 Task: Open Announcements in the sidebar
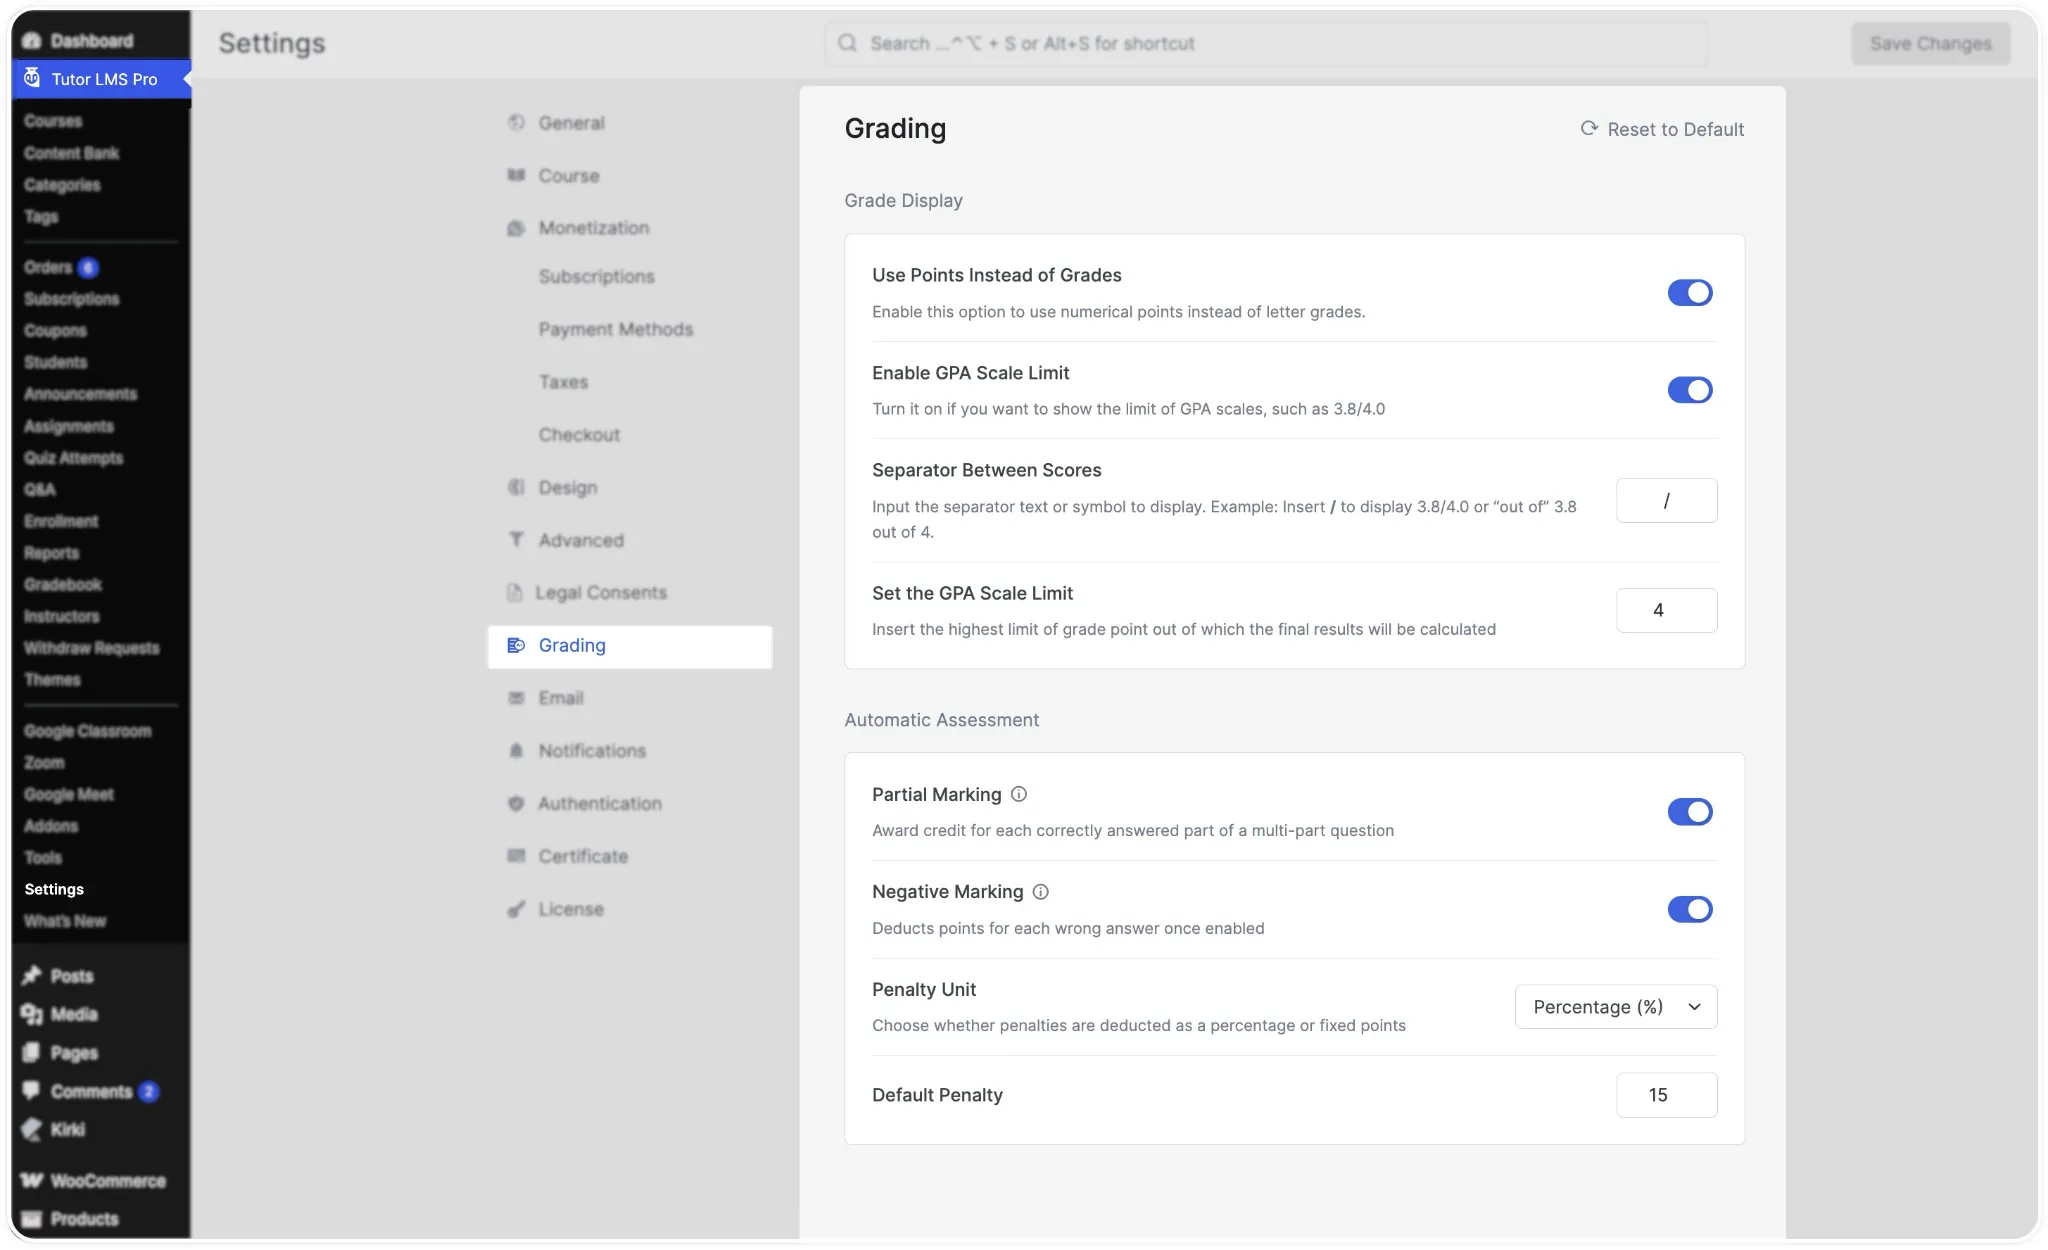pyautogui.click(x=80, y=394)
